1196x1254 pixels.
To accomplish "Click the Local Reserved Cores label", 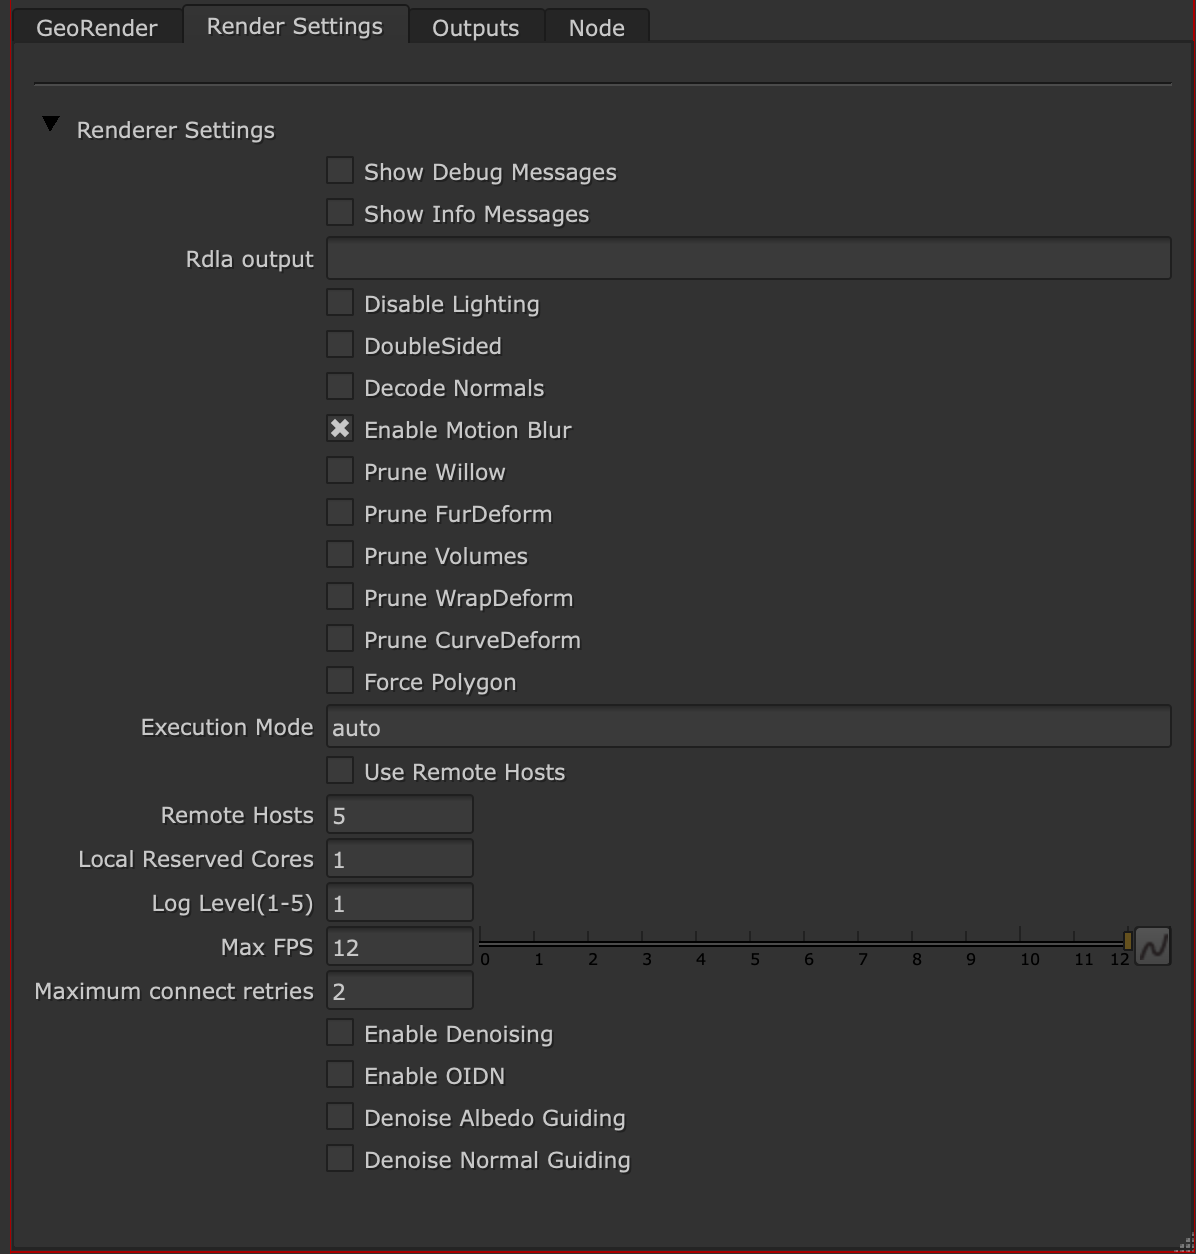I will [x=196, y=859].
